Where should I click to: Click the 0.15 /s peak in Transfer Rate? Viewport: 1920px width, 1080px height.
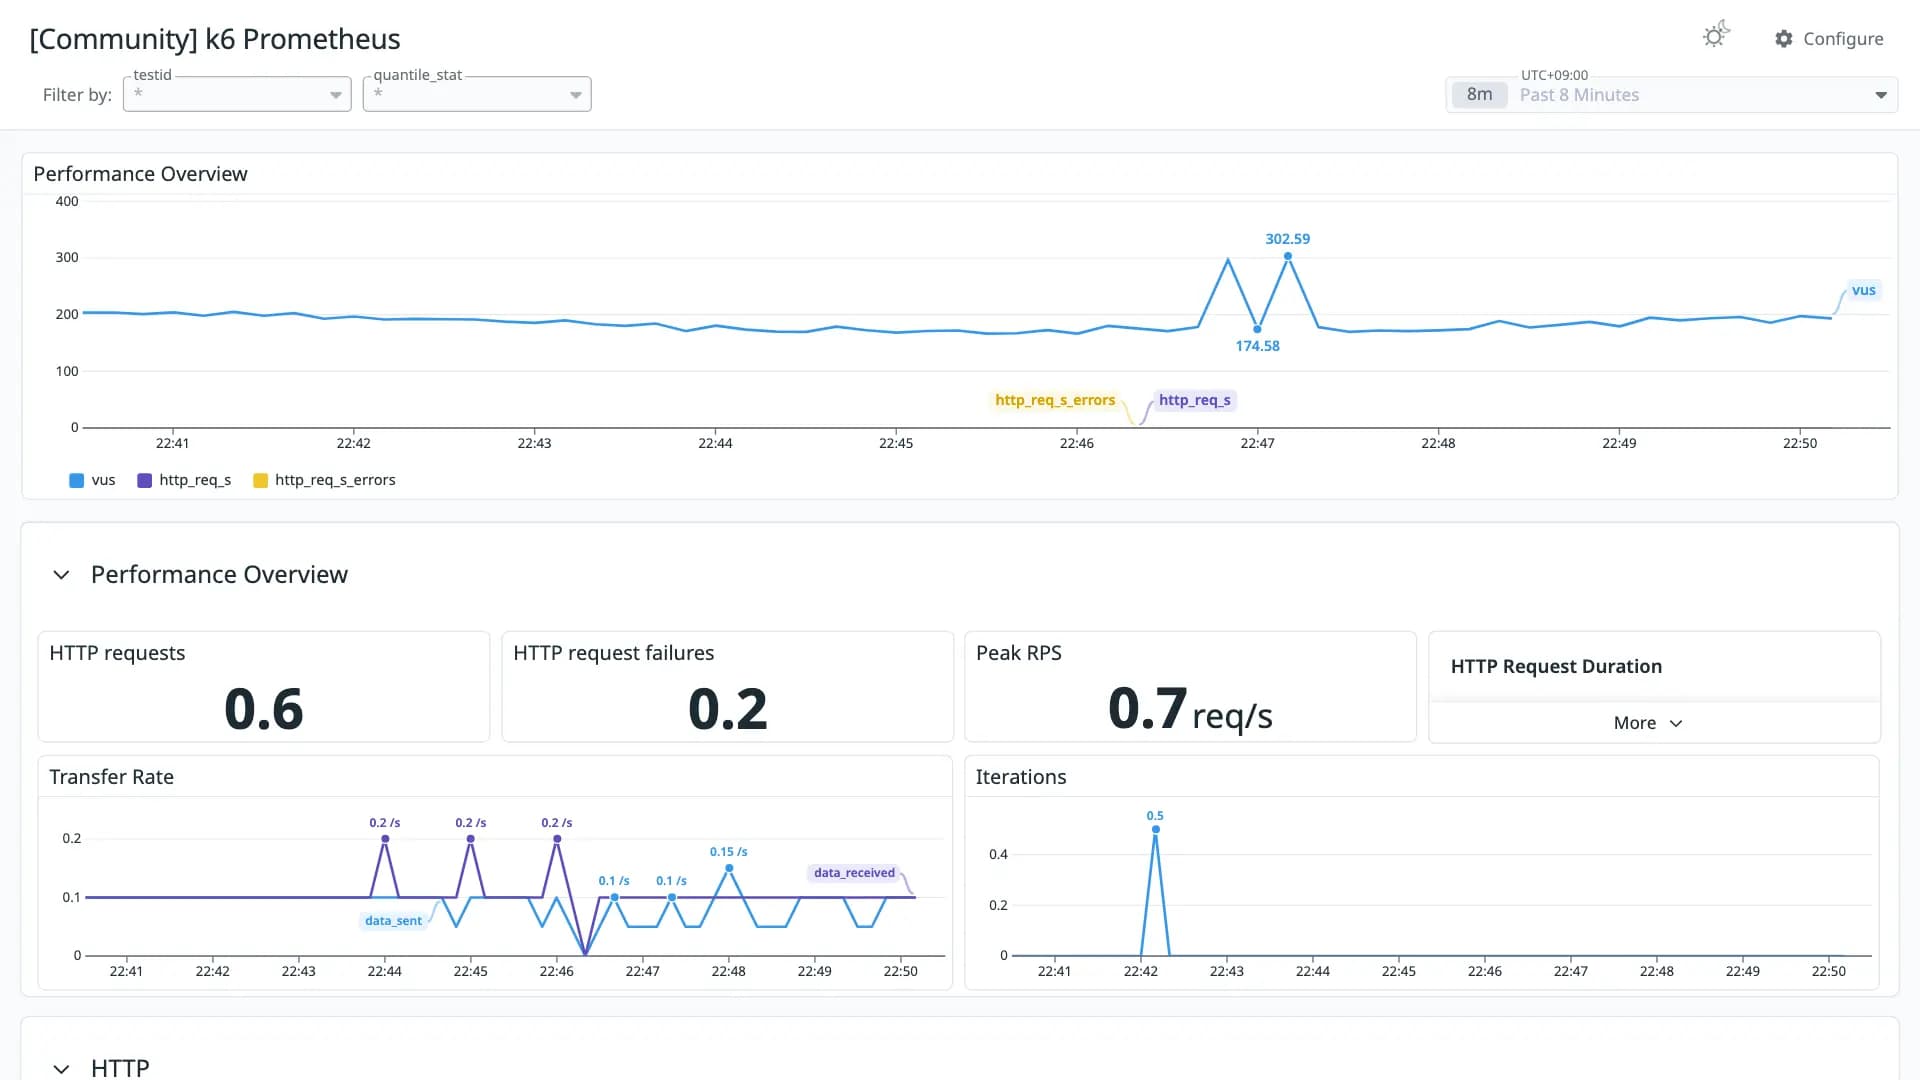click(729, 868)
